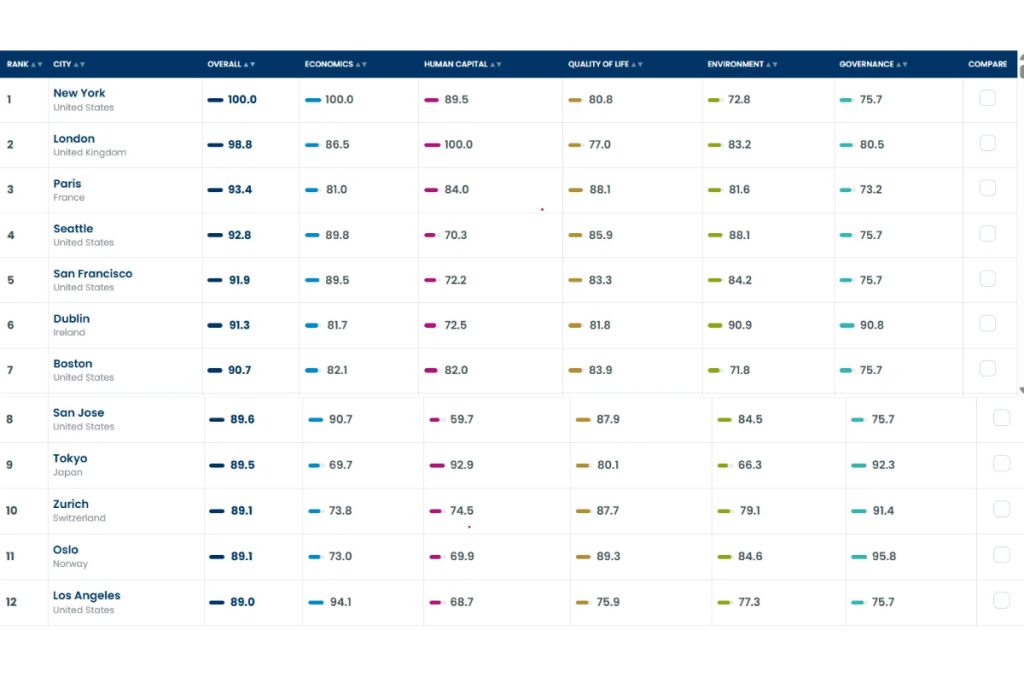Click Oslo's governance score 95.8

[884, 556]
